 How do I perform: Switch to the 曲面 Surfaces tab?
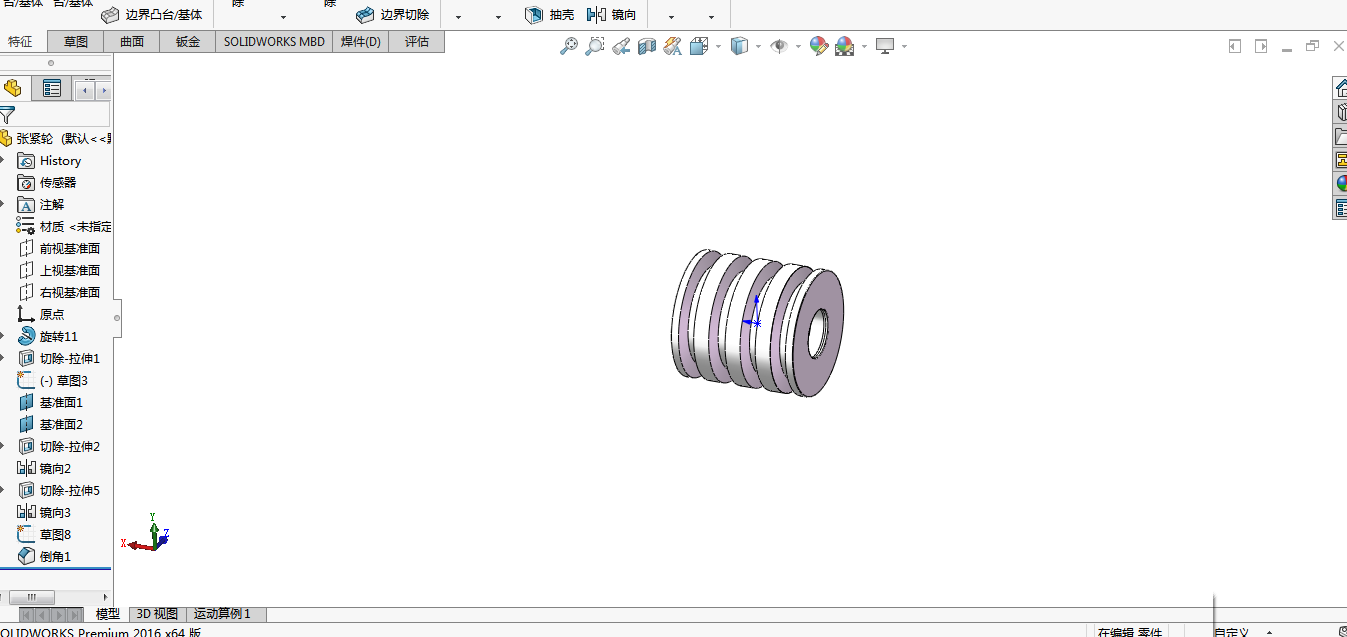coord(132,42)
